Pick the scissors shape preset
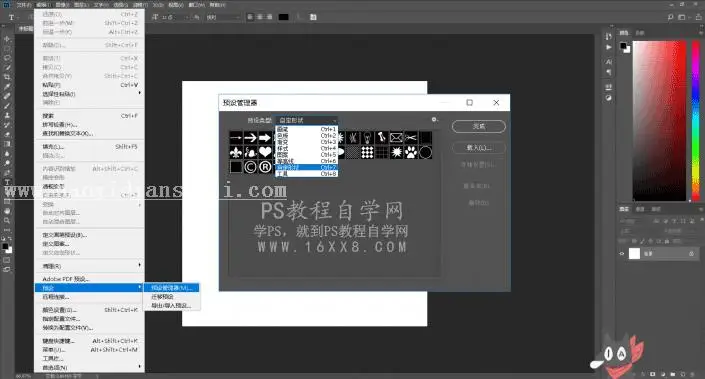Viewport: 705px width, 379px height. click(411, 138)
